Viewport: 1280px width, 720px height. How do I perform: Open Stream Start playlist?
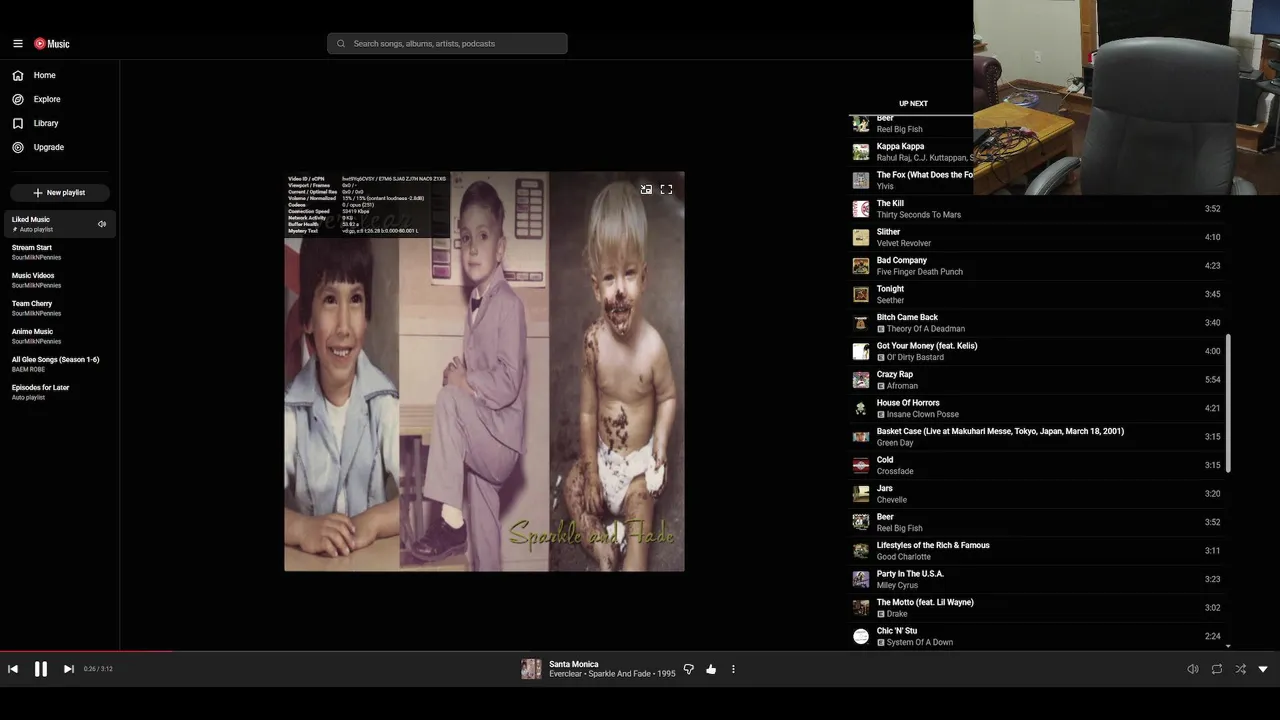coord(60,252)
